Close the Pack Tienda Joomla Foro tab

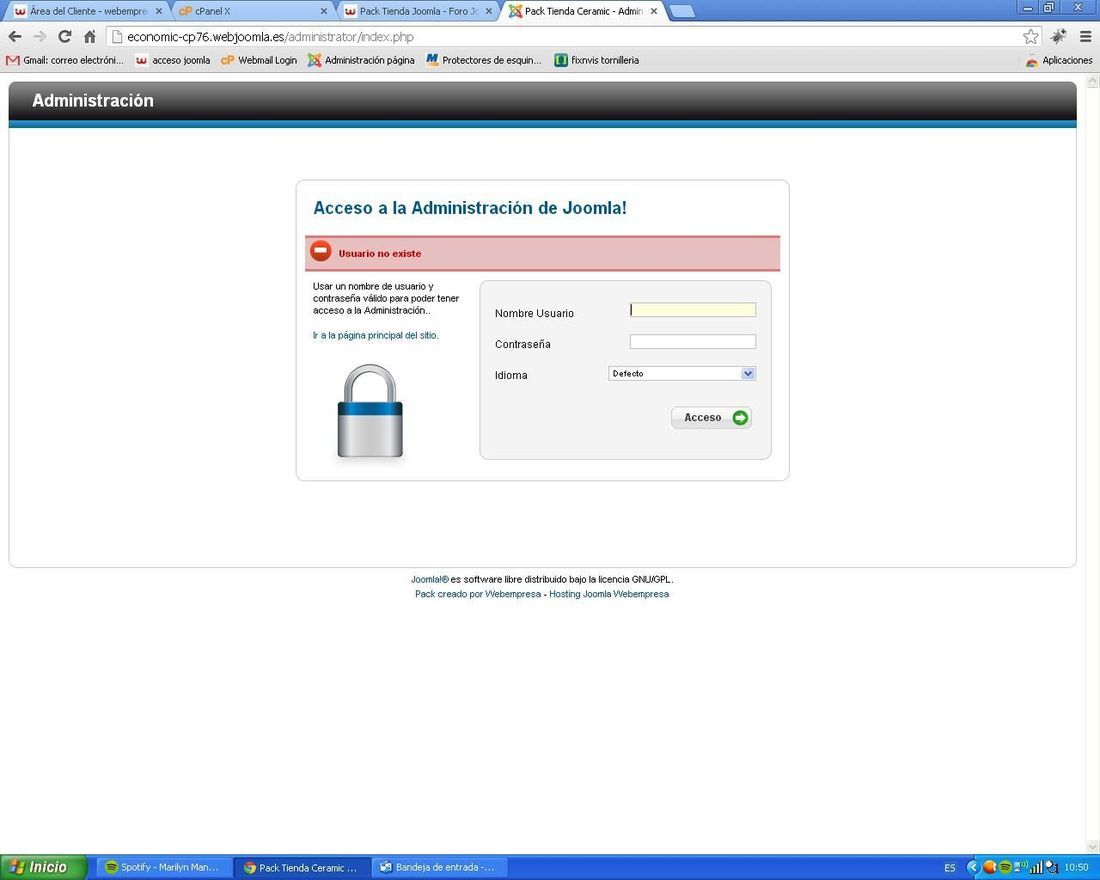tap(489, 11)
